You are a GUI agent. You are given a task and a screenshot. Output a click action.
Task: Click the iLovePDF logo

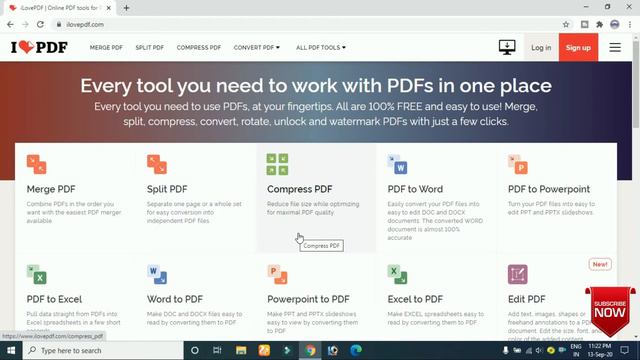point(39,47)
